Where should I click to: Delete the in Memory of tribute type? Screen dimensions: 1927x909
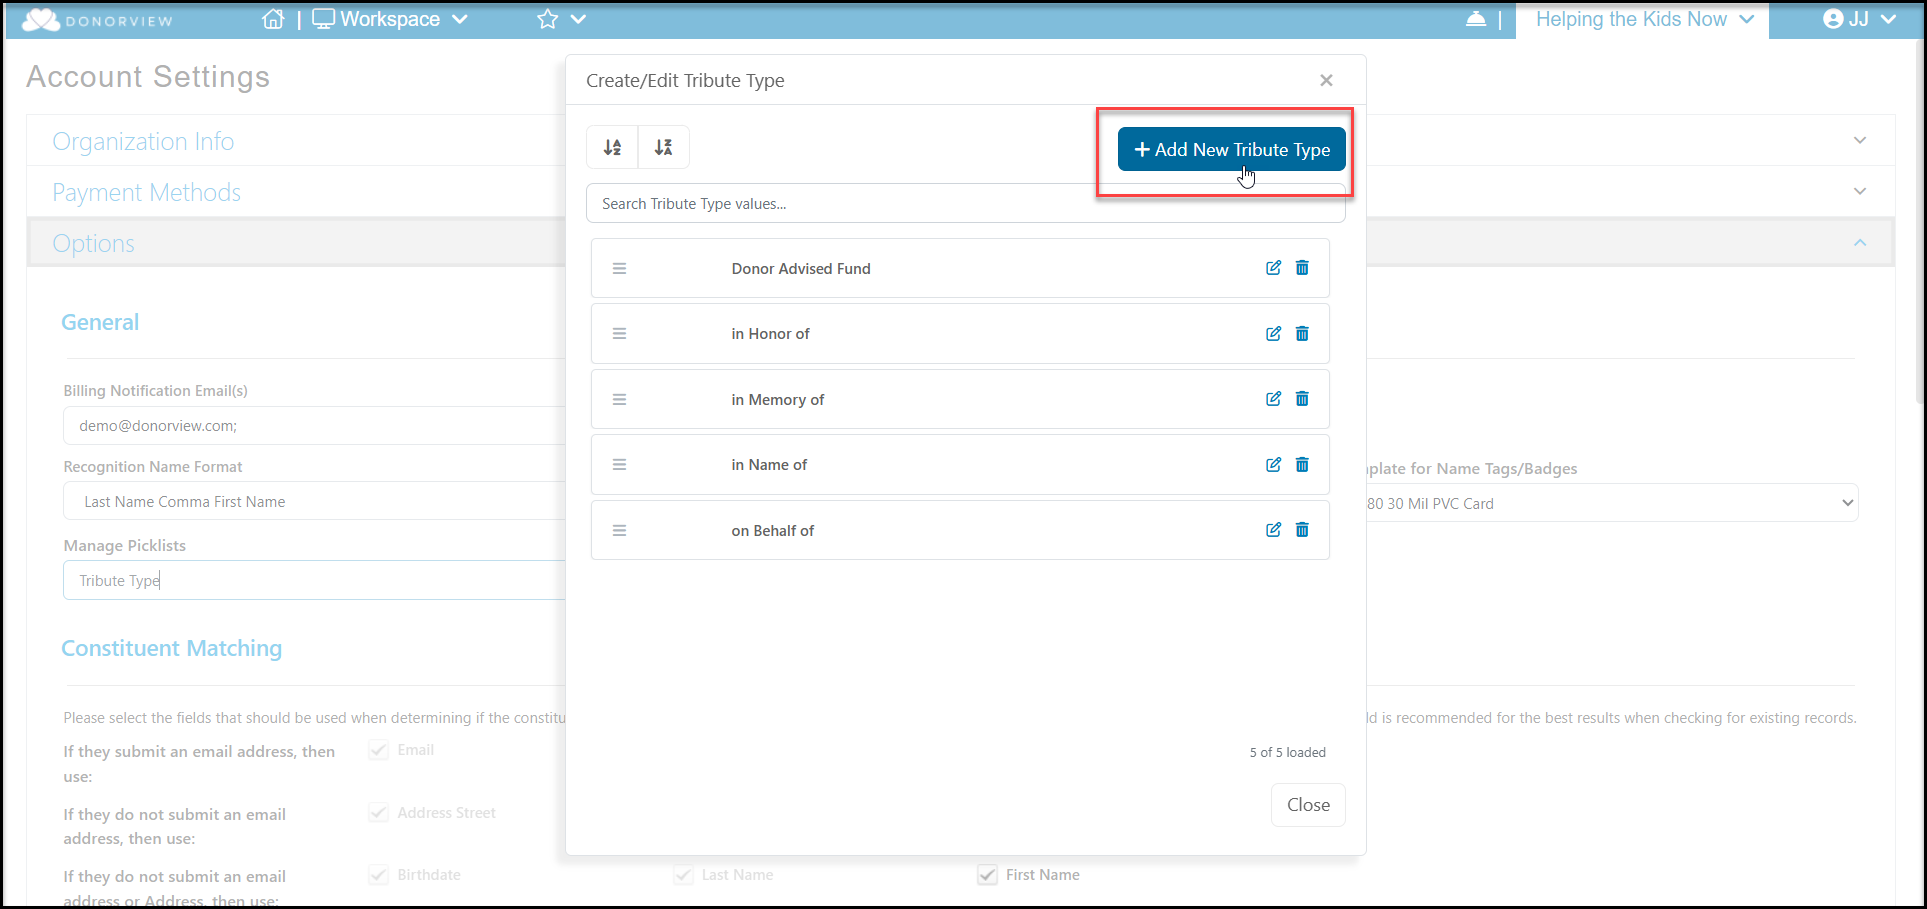(1302, 399)
